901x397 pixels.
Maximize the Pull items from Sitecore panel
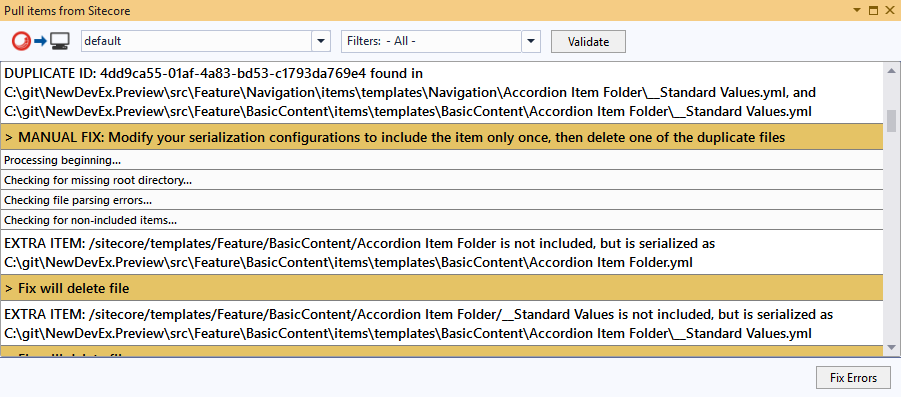pos(873,10)
